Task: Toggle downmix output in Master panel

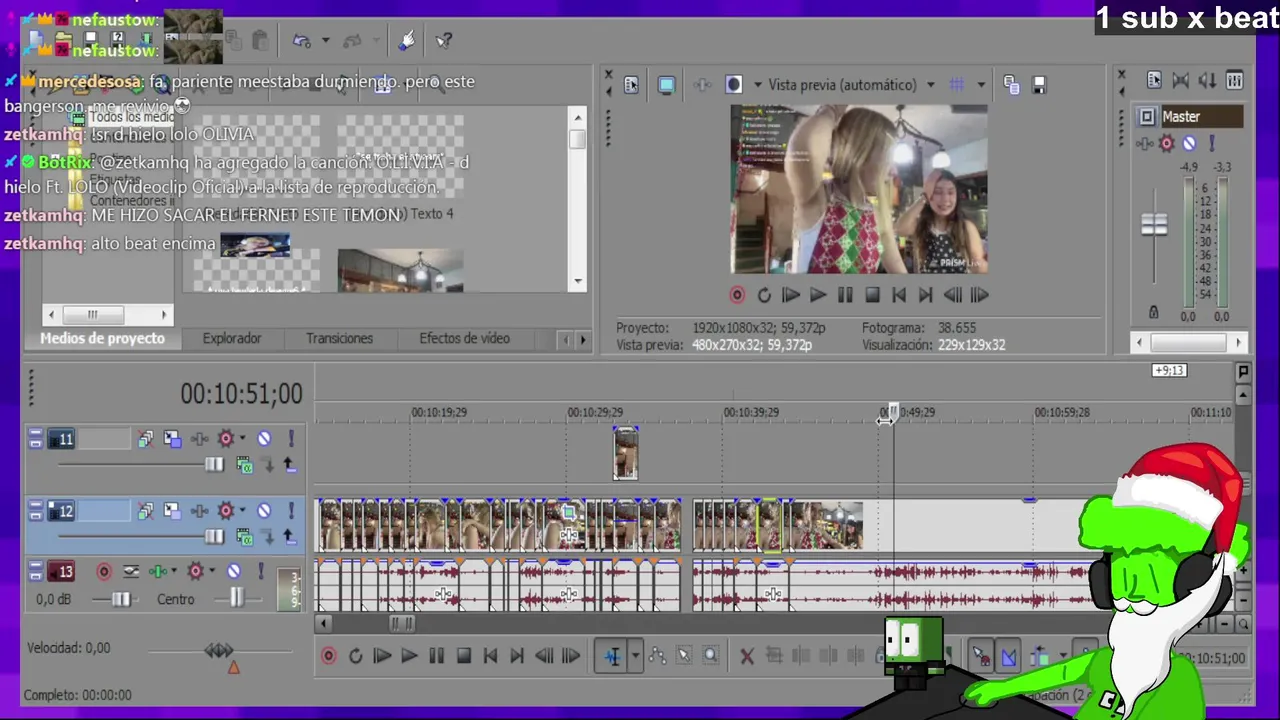Action: coord(1180,80)
